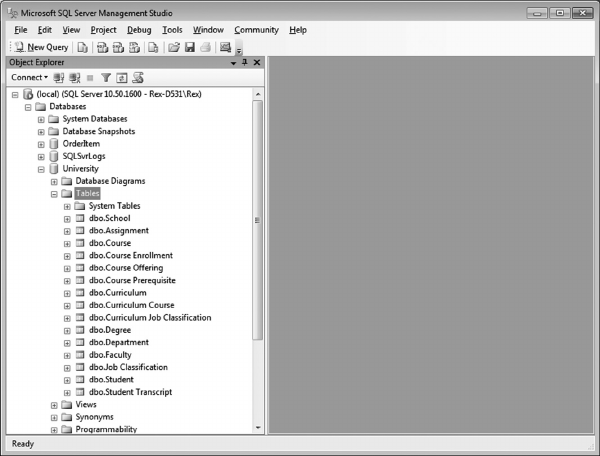Maximize the Management Studio window

559,13
